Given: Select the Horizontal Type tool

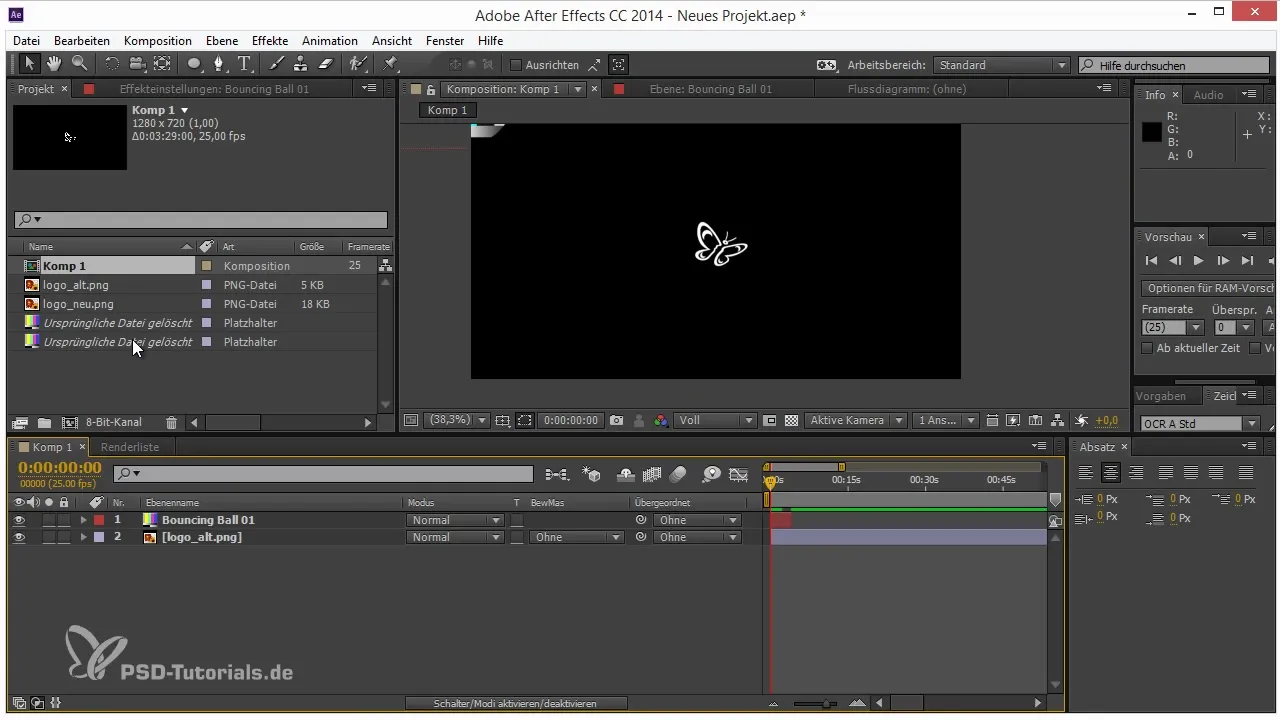Looking at the screenshot, I should tap(244, 64).
